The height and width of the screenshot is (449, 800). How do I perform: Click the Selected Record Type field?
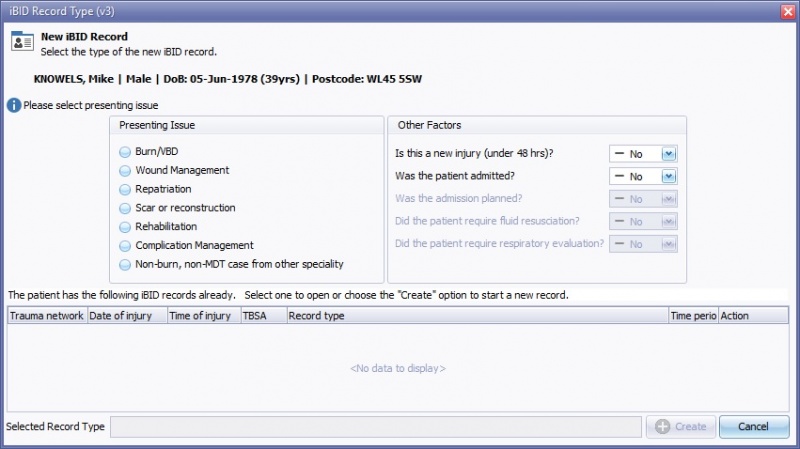coord(375,427)
